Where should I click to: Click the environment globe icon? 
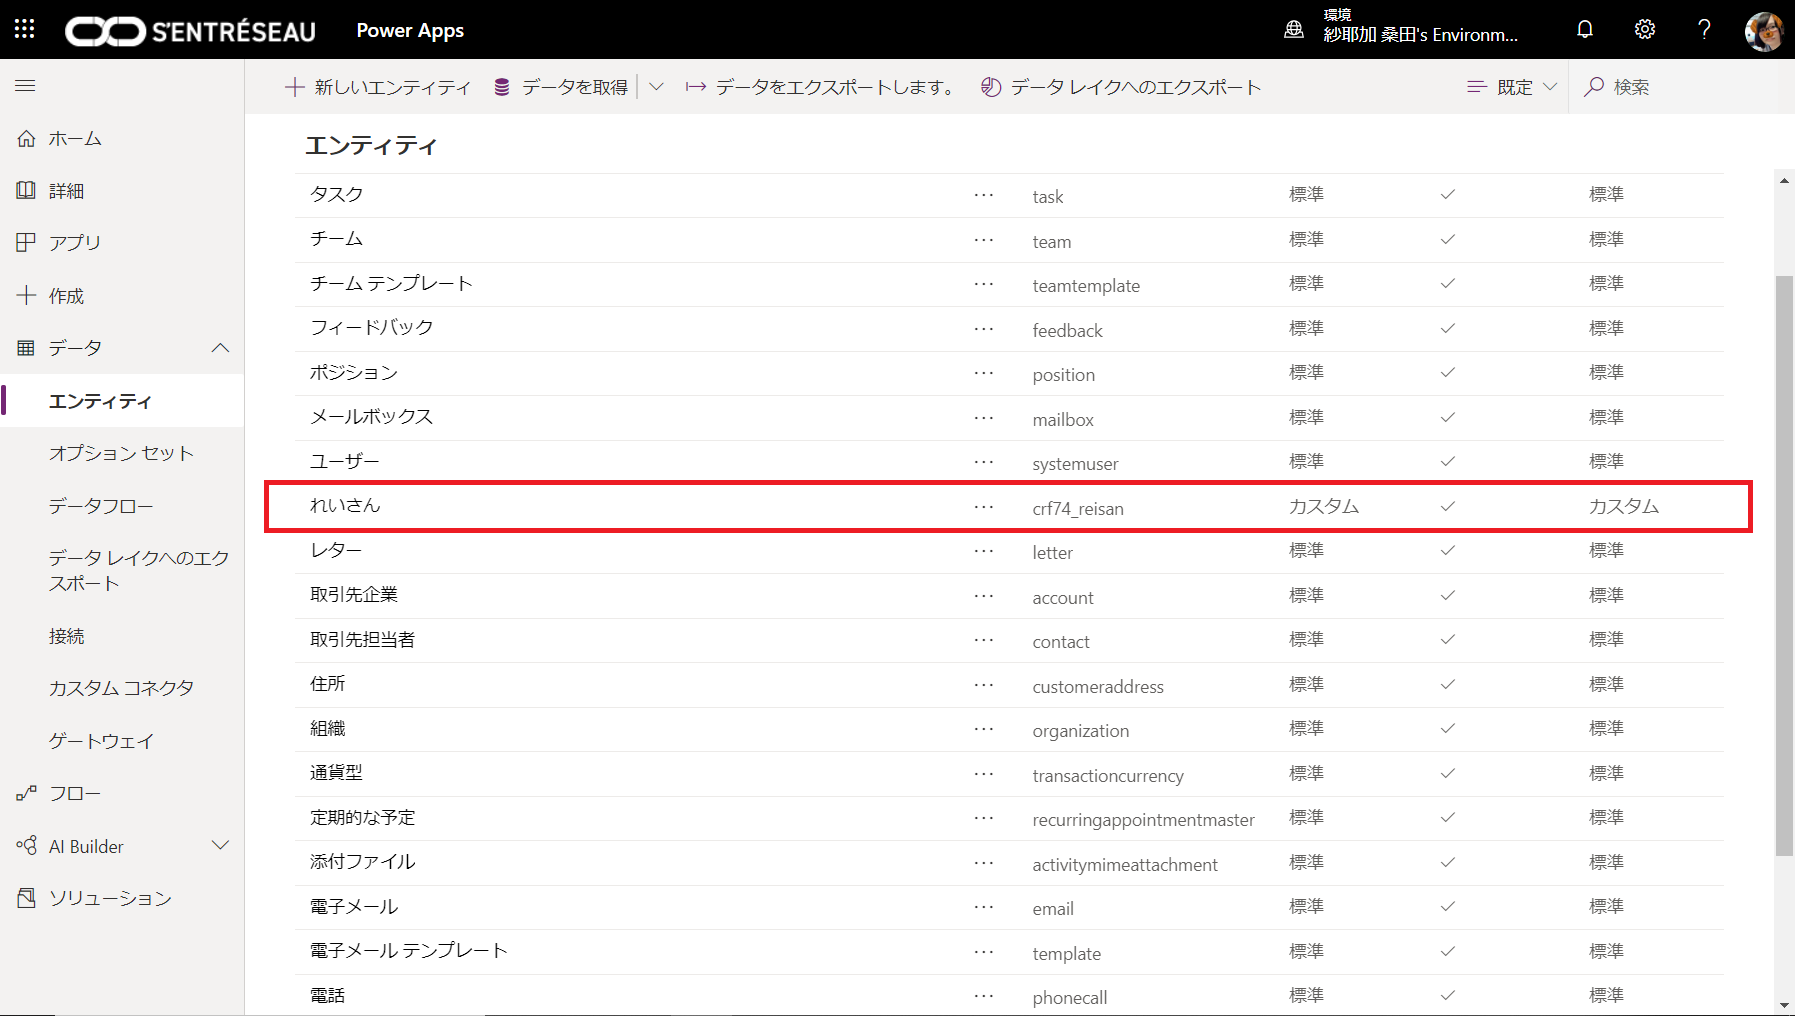pos(1294,30)
